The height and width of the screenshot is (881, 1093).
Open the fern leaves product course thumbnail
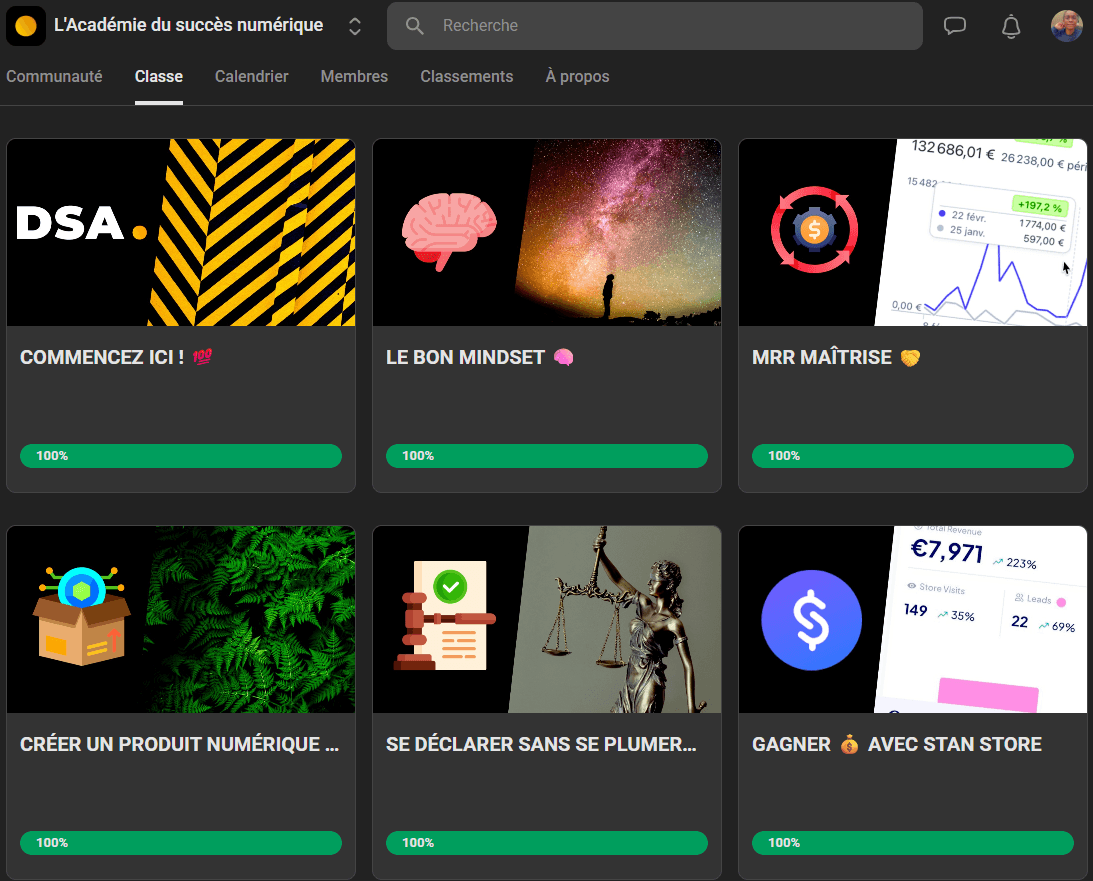point(250,620)
